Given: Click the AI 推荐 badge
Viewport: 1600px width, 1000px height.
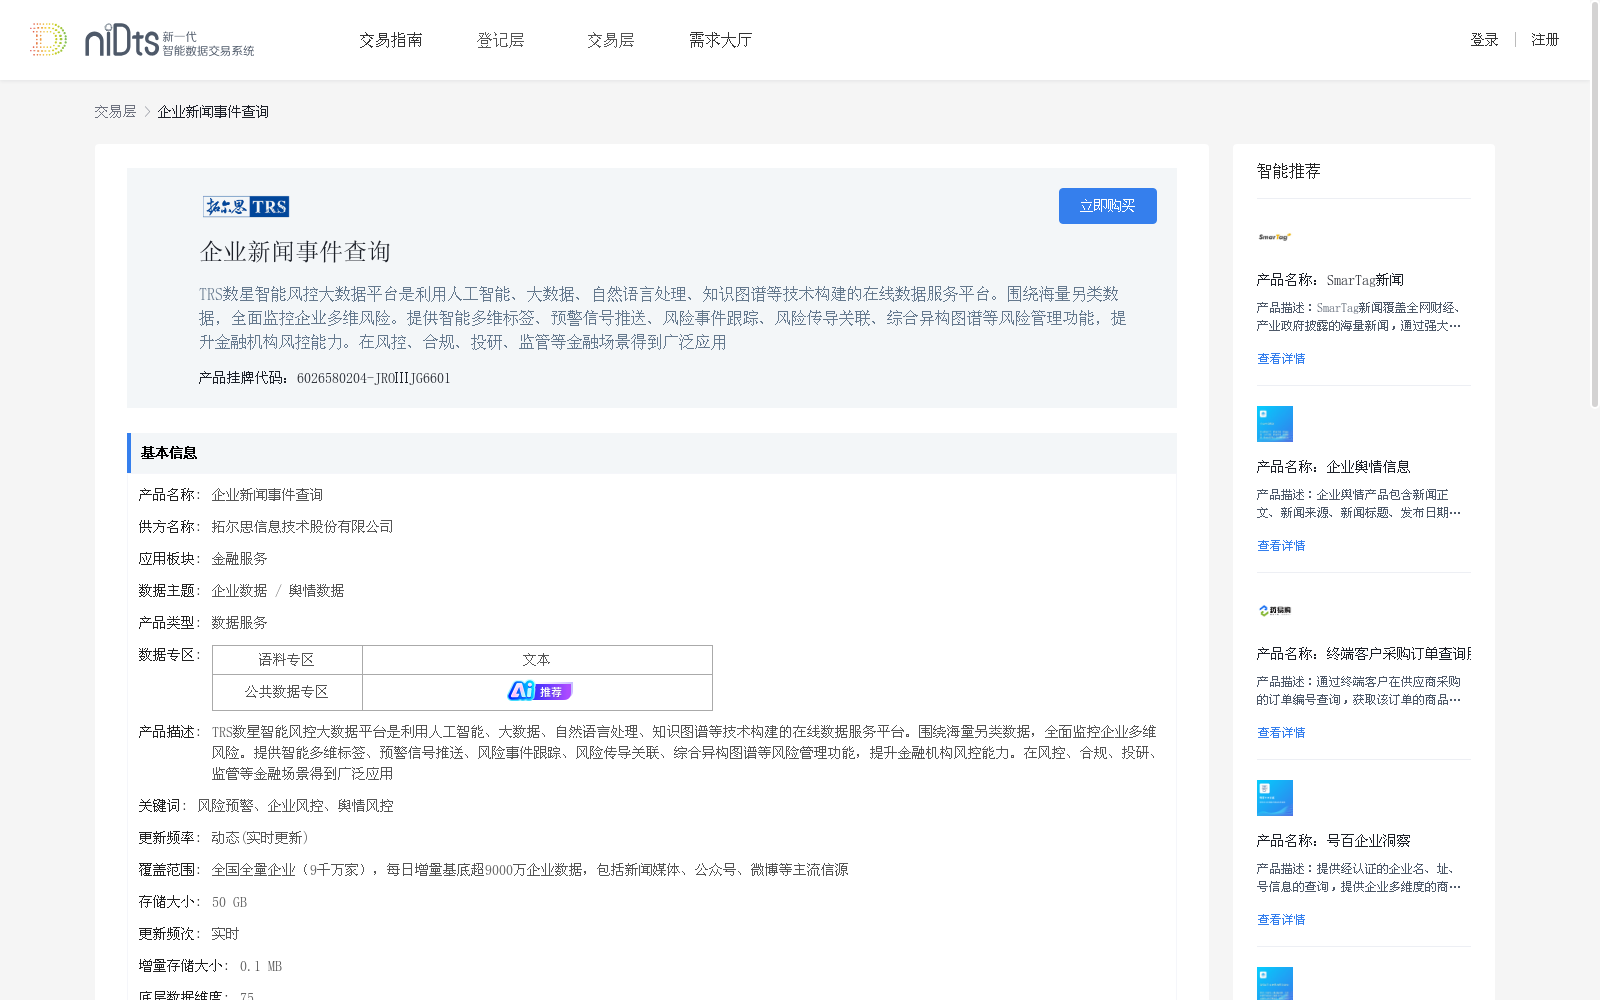Looking at the screenshot, I should [539, 691].
